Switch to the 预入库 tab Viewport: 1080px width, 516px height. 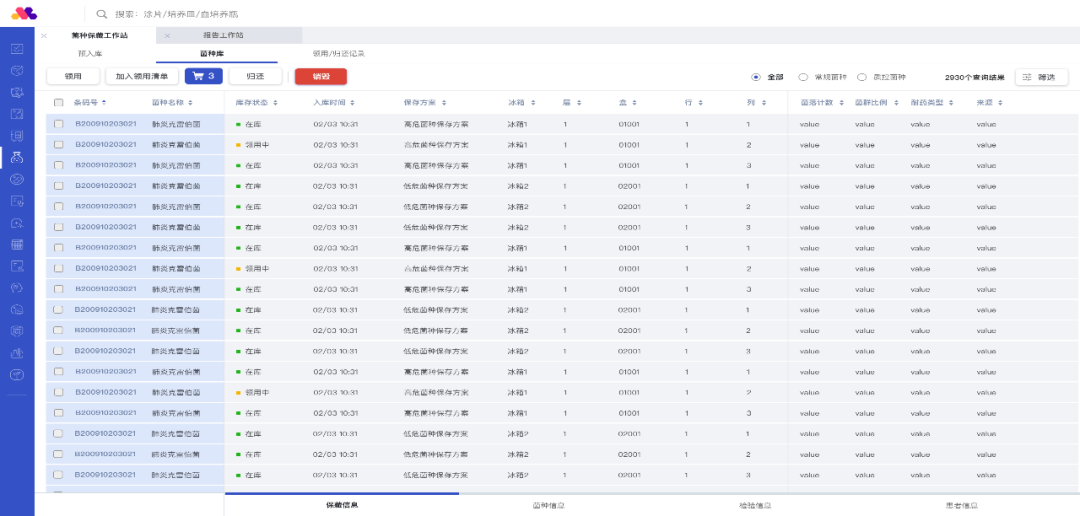90,53
